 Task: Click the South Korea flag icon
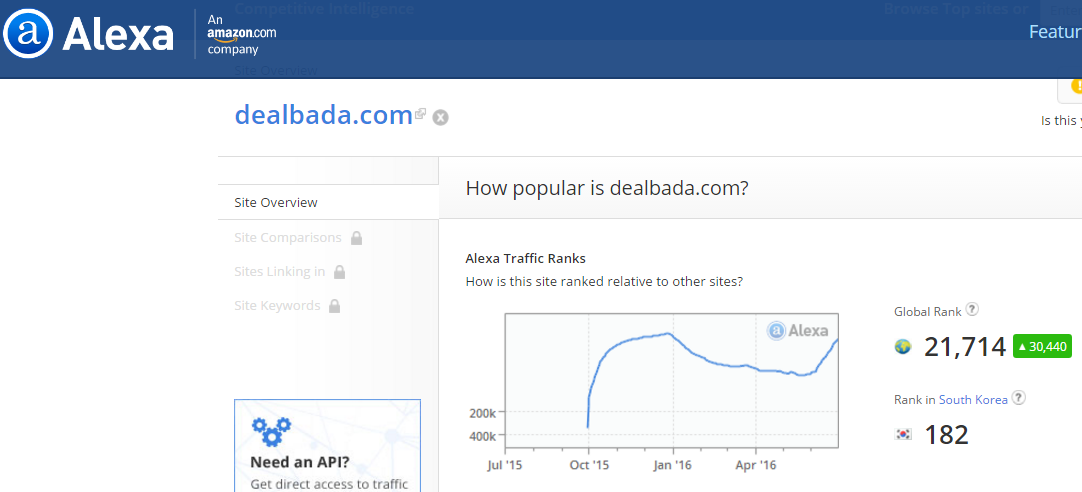tap(903, 435)
